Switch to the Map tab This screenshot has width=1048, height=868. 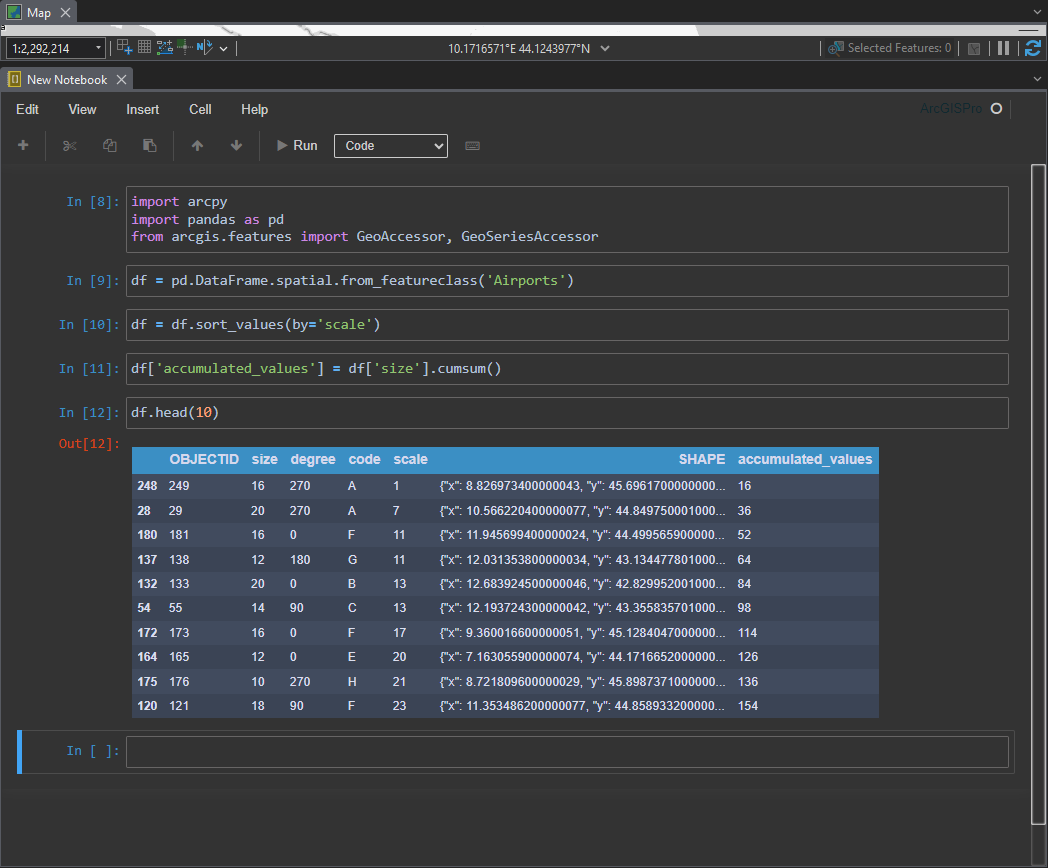tap(38, 12)
